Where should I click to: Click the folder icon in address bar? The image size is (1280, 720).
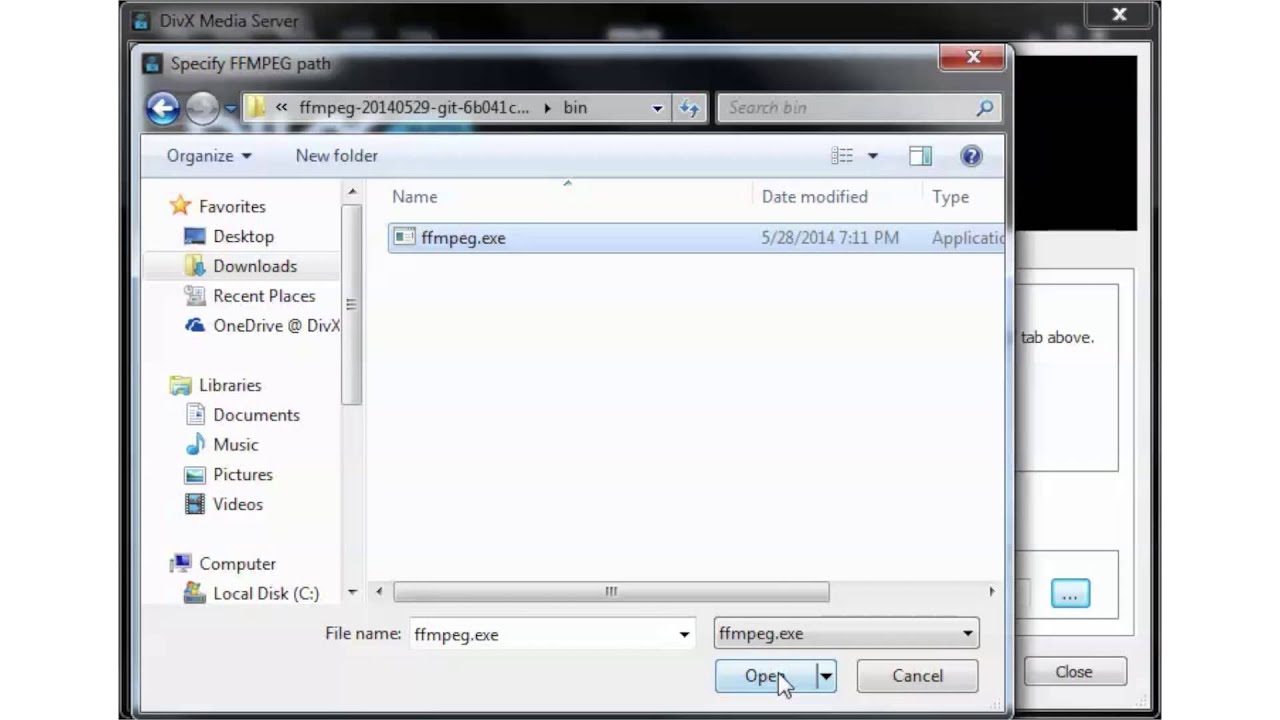pyautogui.click(x=257, y=108)
